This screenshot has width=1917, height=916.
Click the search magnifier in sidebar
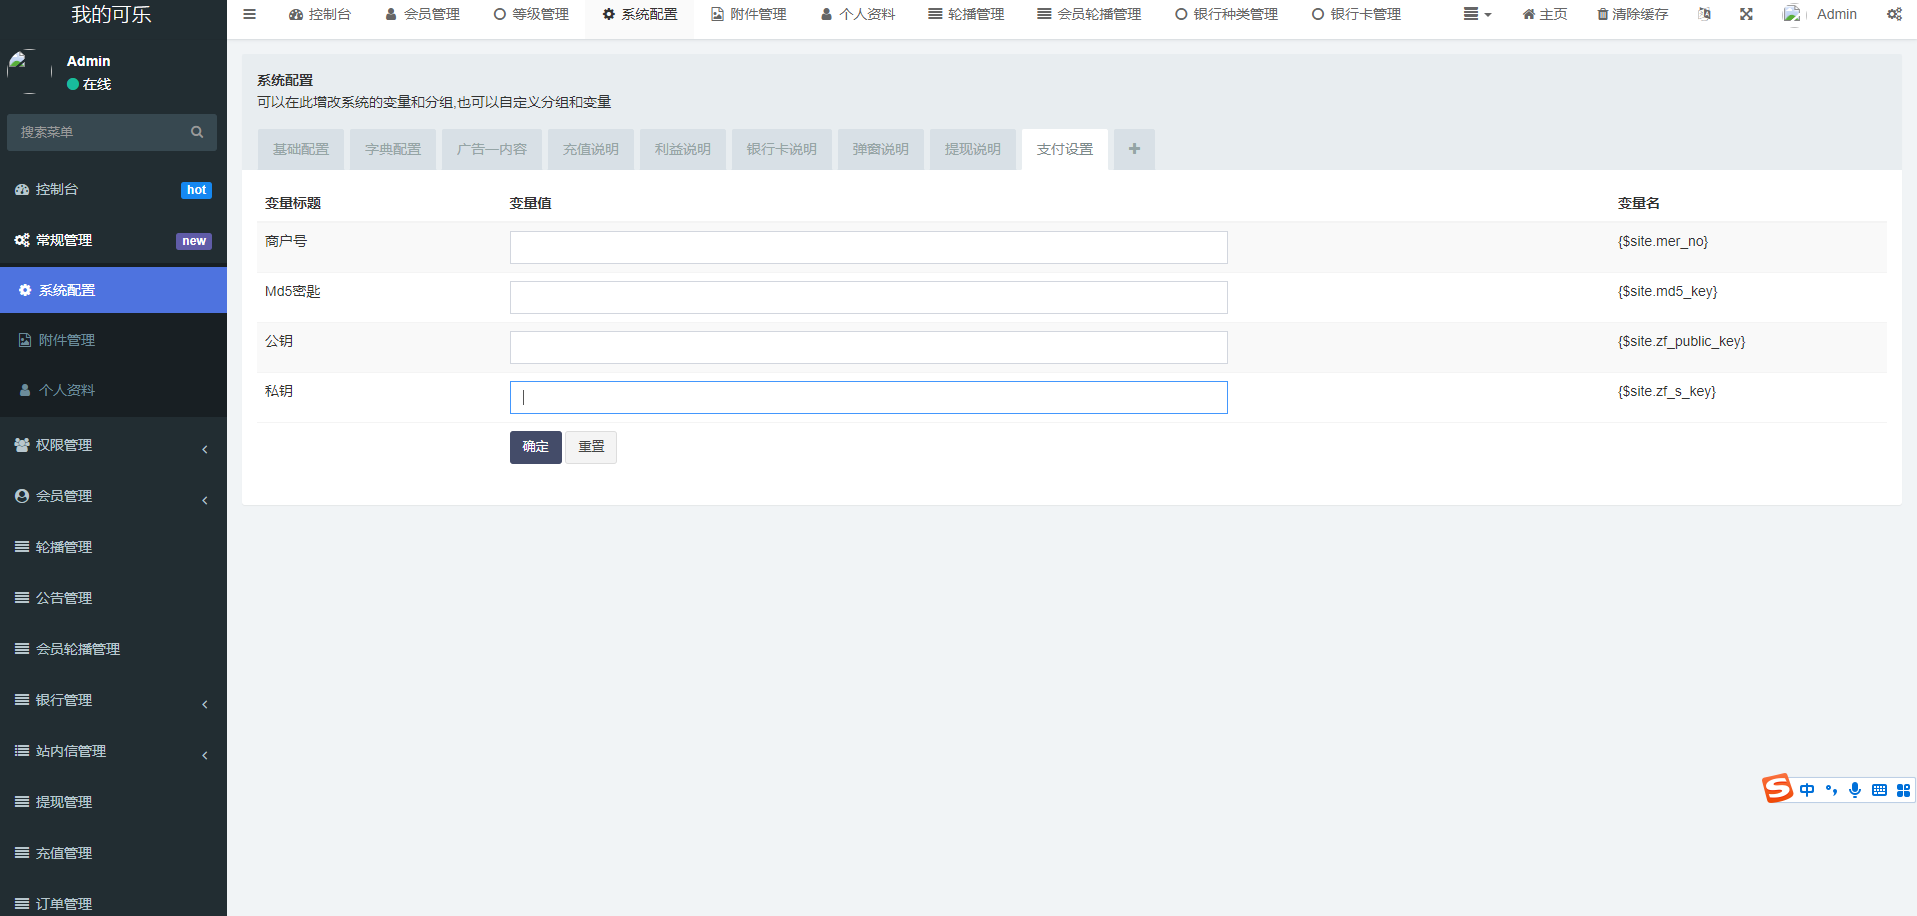pos(197,132)
